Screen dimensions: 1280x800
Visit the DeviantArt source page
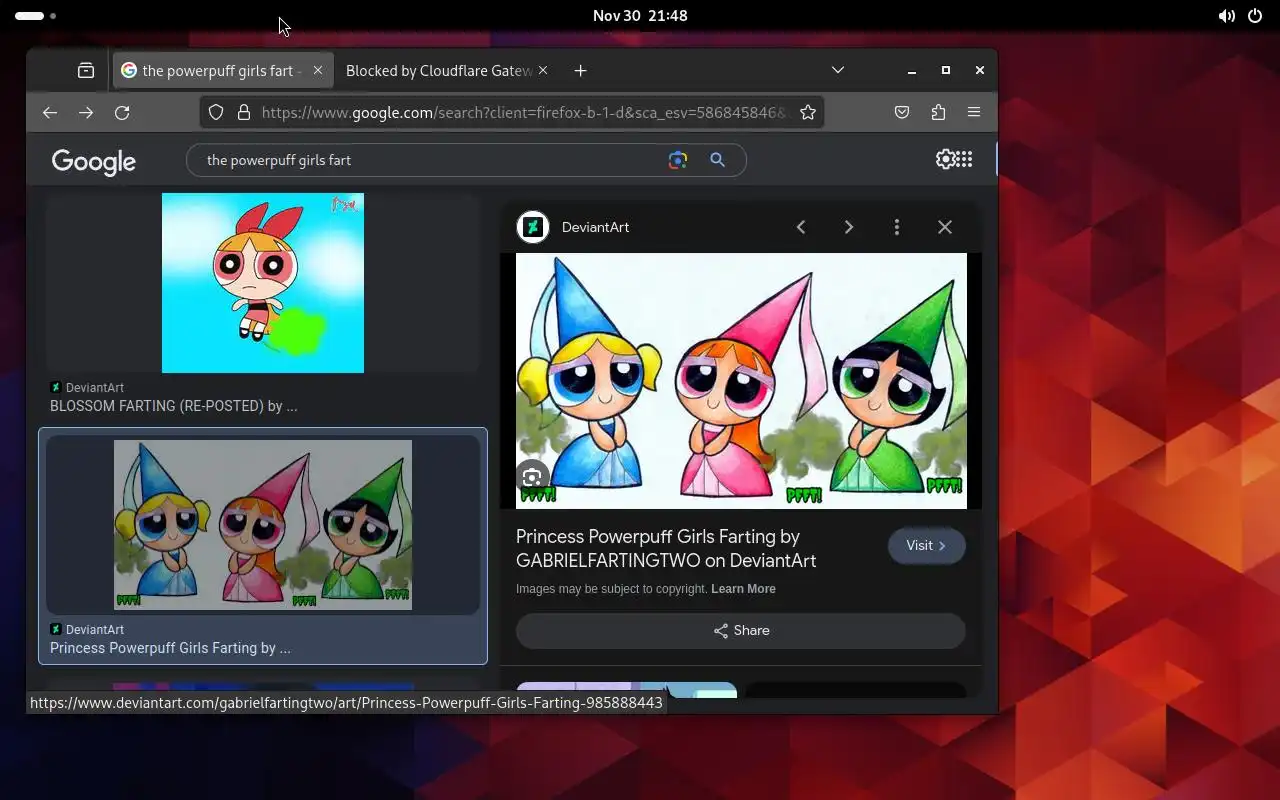coord(926,546)
